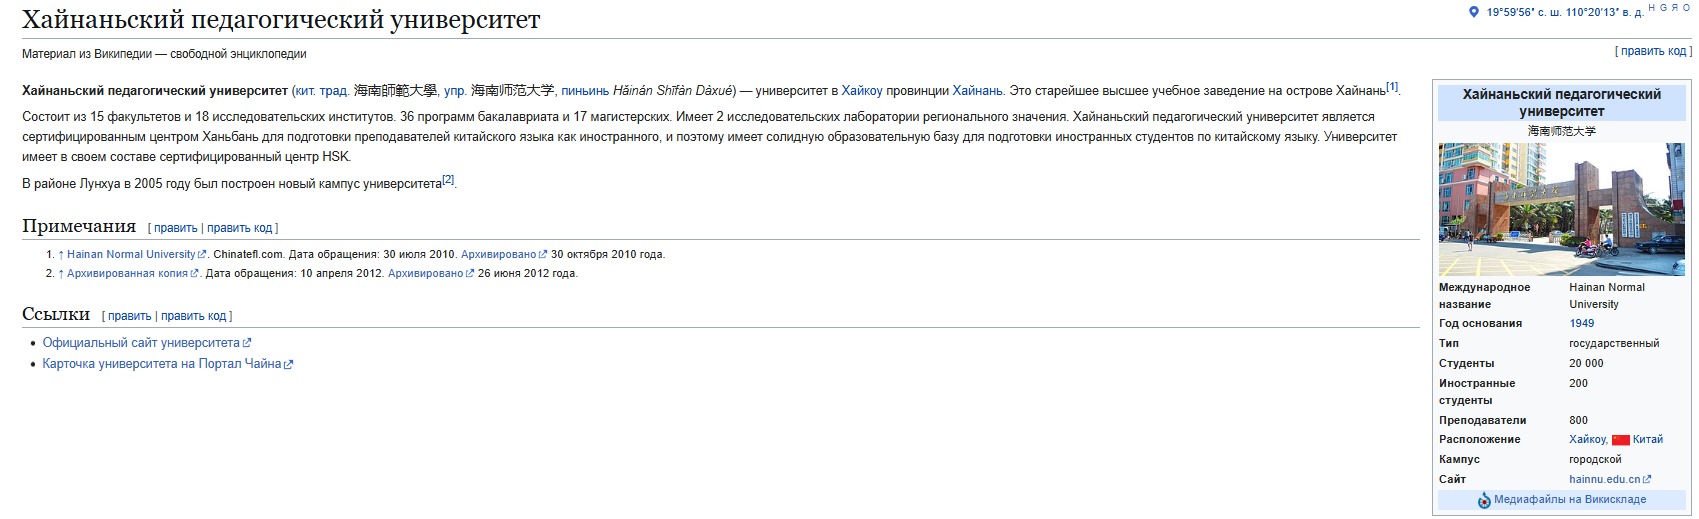The width and height of the screenshot is (1699, 519).
Task: Click 'править код' at top right
Action: click(1653, 51)
